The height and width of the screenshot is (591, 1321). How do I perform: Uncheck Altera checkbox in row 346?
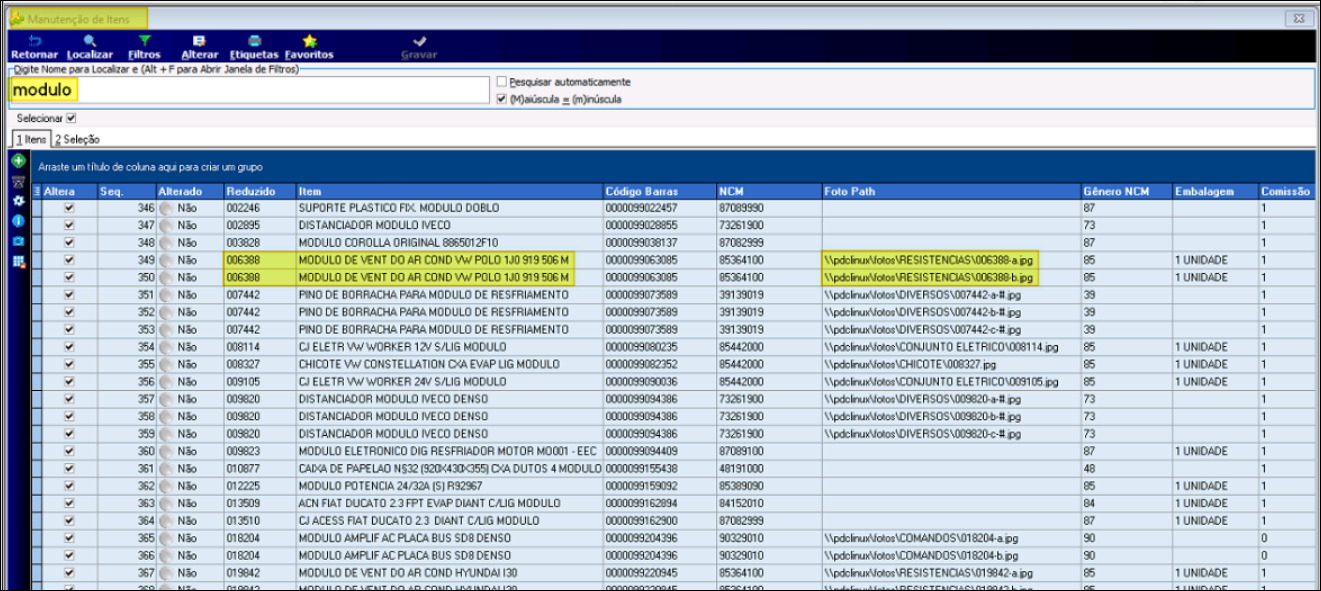[69, 208]
